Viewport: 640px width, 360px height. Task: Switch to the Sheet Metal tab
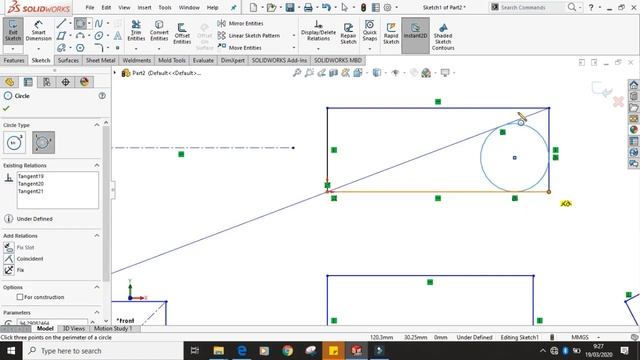click(100, 60)
